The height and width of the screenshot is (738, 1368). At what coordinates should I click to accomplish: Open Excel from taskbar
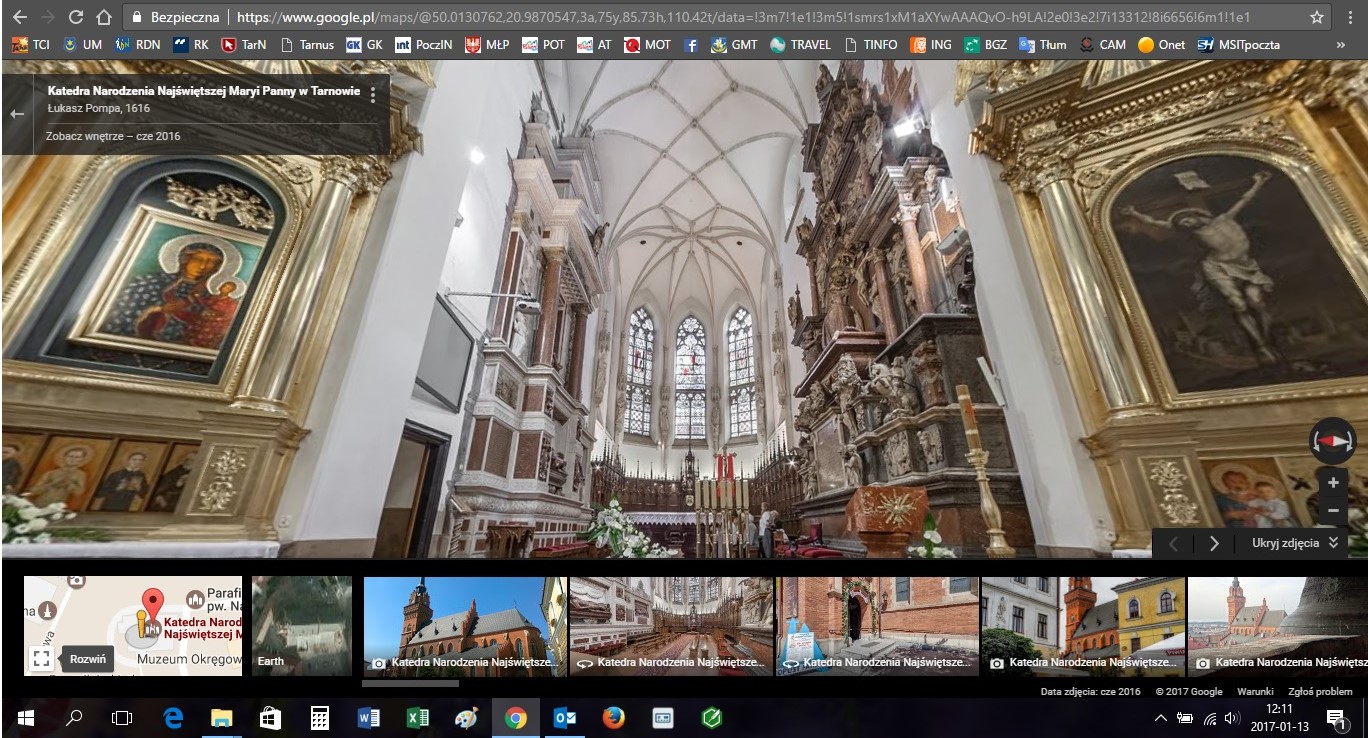[x=418, y=717]
